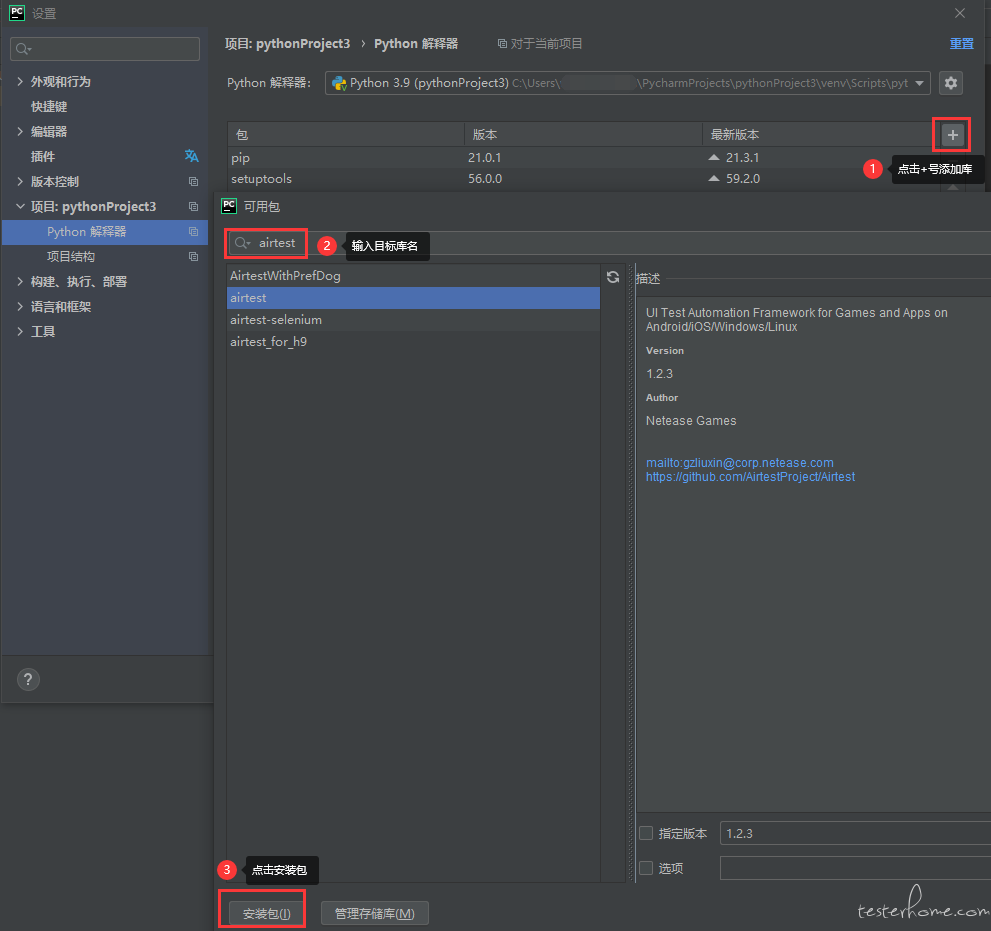
Task: Open the interpreter gear settings icon
Action: pos(951,83)
